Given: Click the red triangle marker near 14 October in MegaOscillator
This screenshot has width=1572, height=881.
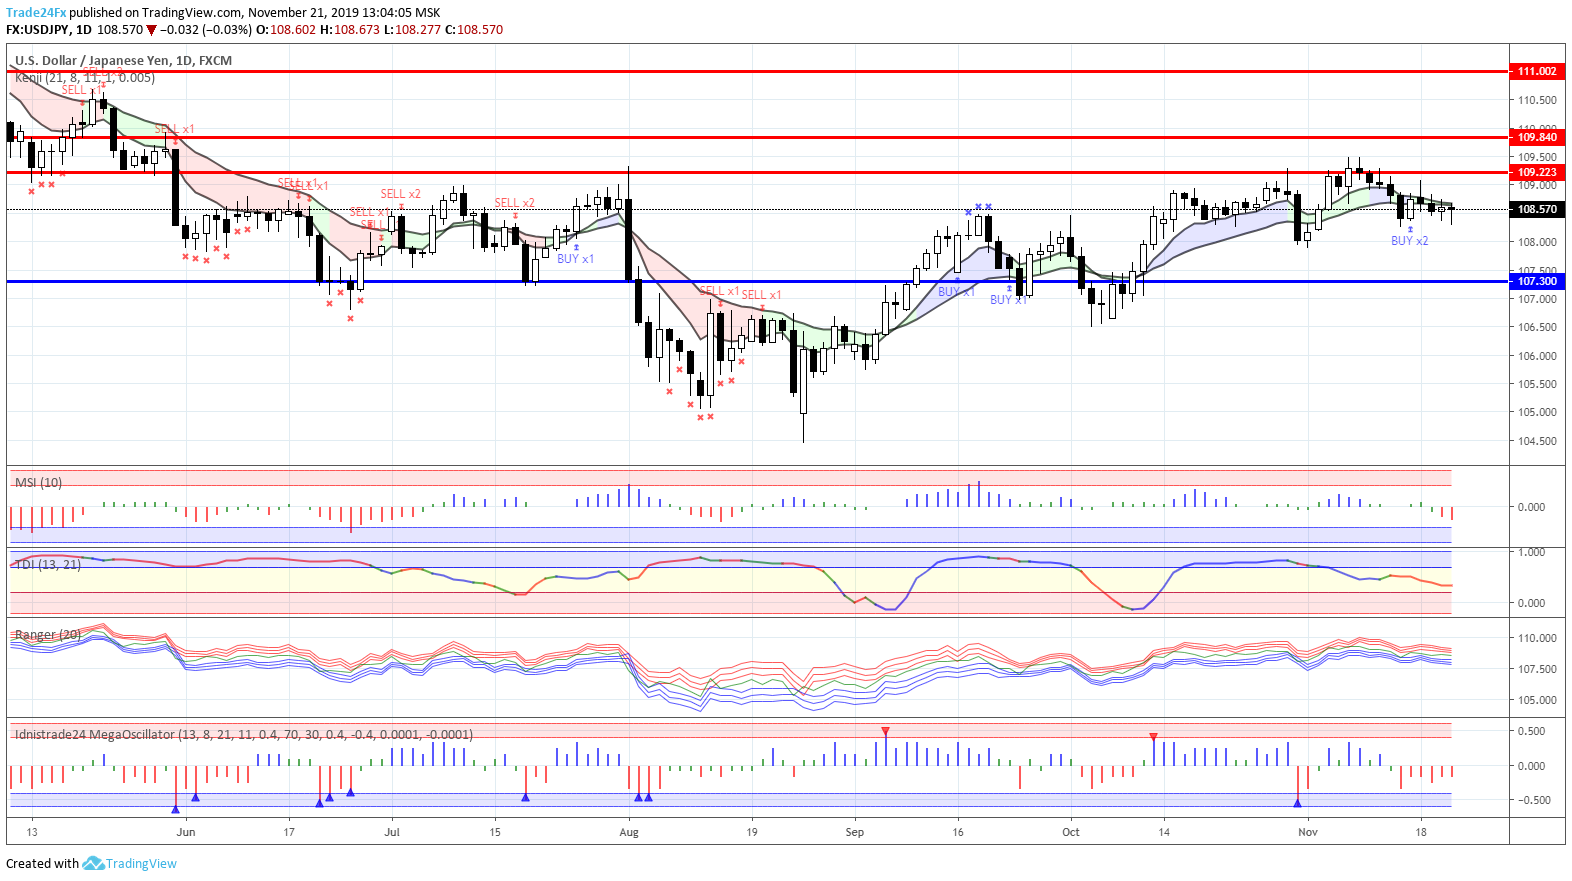Looking at the screenshot, I should pos(1153,737).
